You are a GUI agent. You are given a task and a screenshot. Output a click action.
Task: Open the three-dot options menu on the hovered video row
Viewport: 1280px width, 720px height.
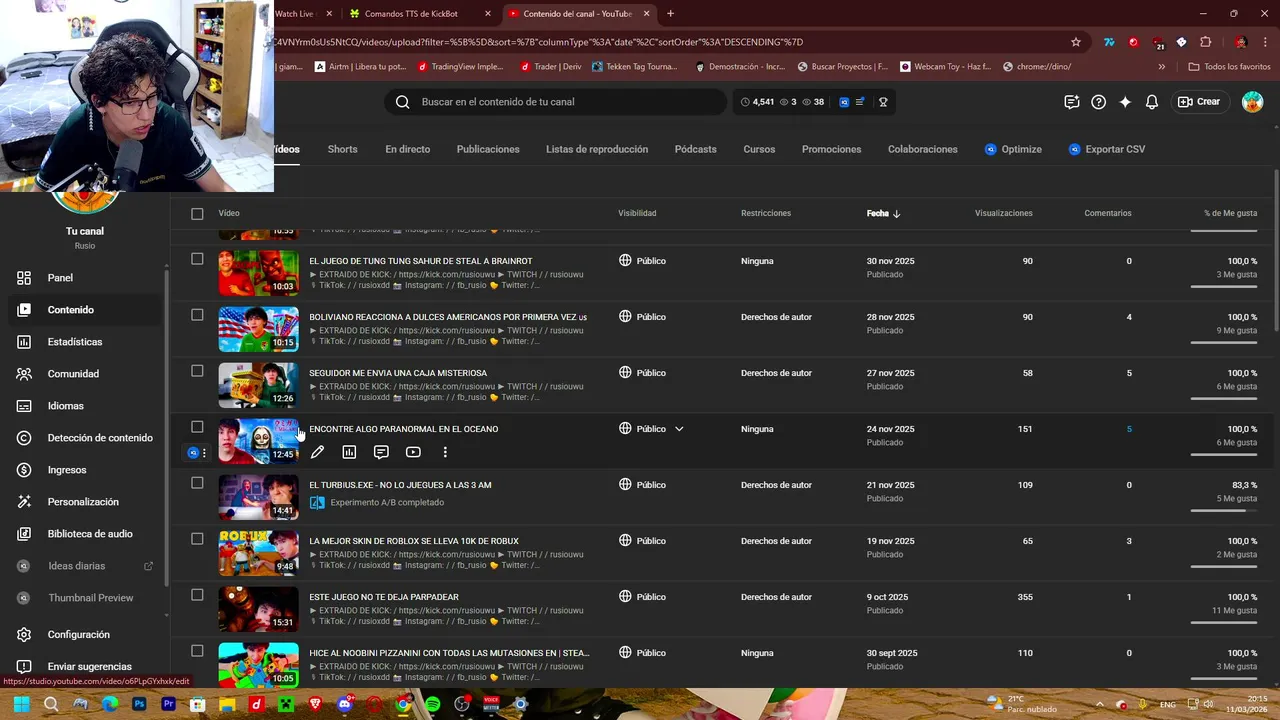(445, 452)
